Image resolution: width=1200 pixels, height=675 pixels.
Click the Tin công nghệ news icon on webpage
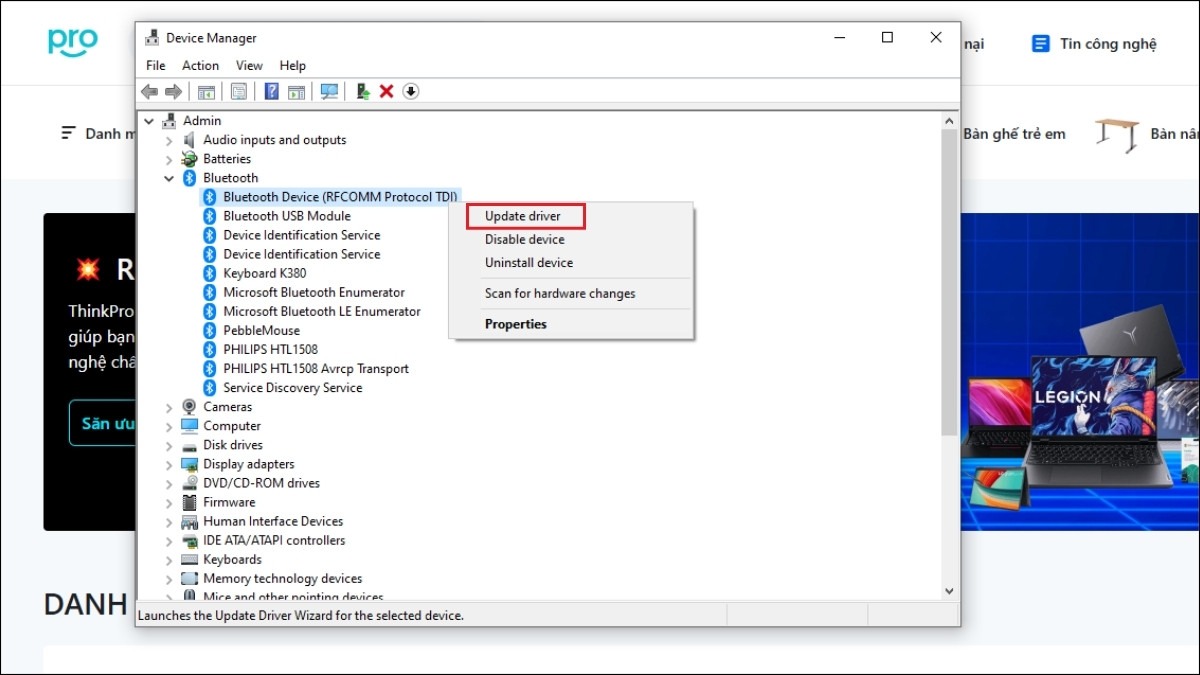pyautogui.click(x=1041, y=44)
